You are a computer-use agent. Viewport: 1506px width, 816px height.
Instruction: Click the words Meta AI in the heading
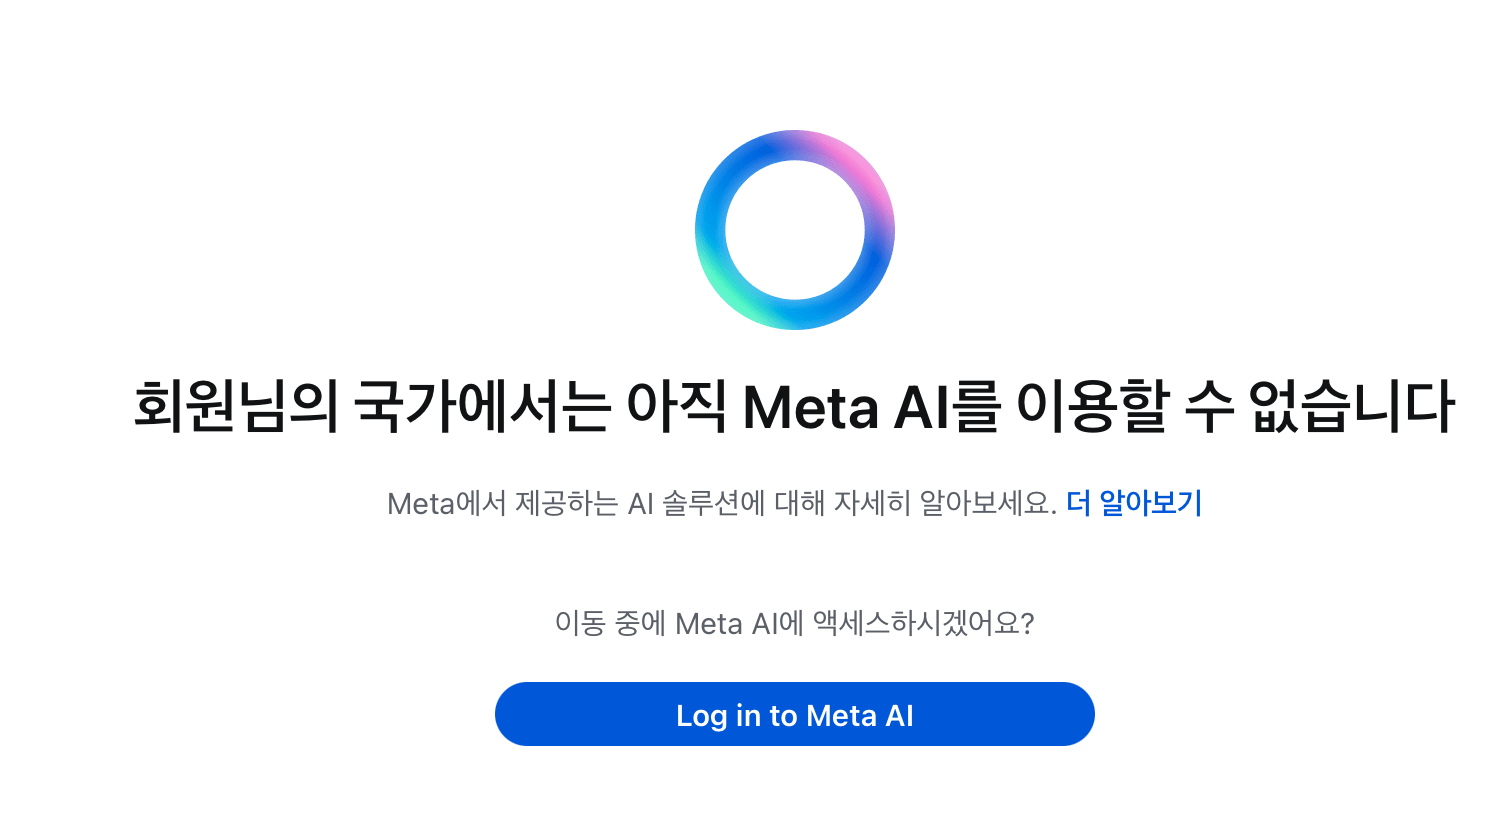click(x=846, y=408)
